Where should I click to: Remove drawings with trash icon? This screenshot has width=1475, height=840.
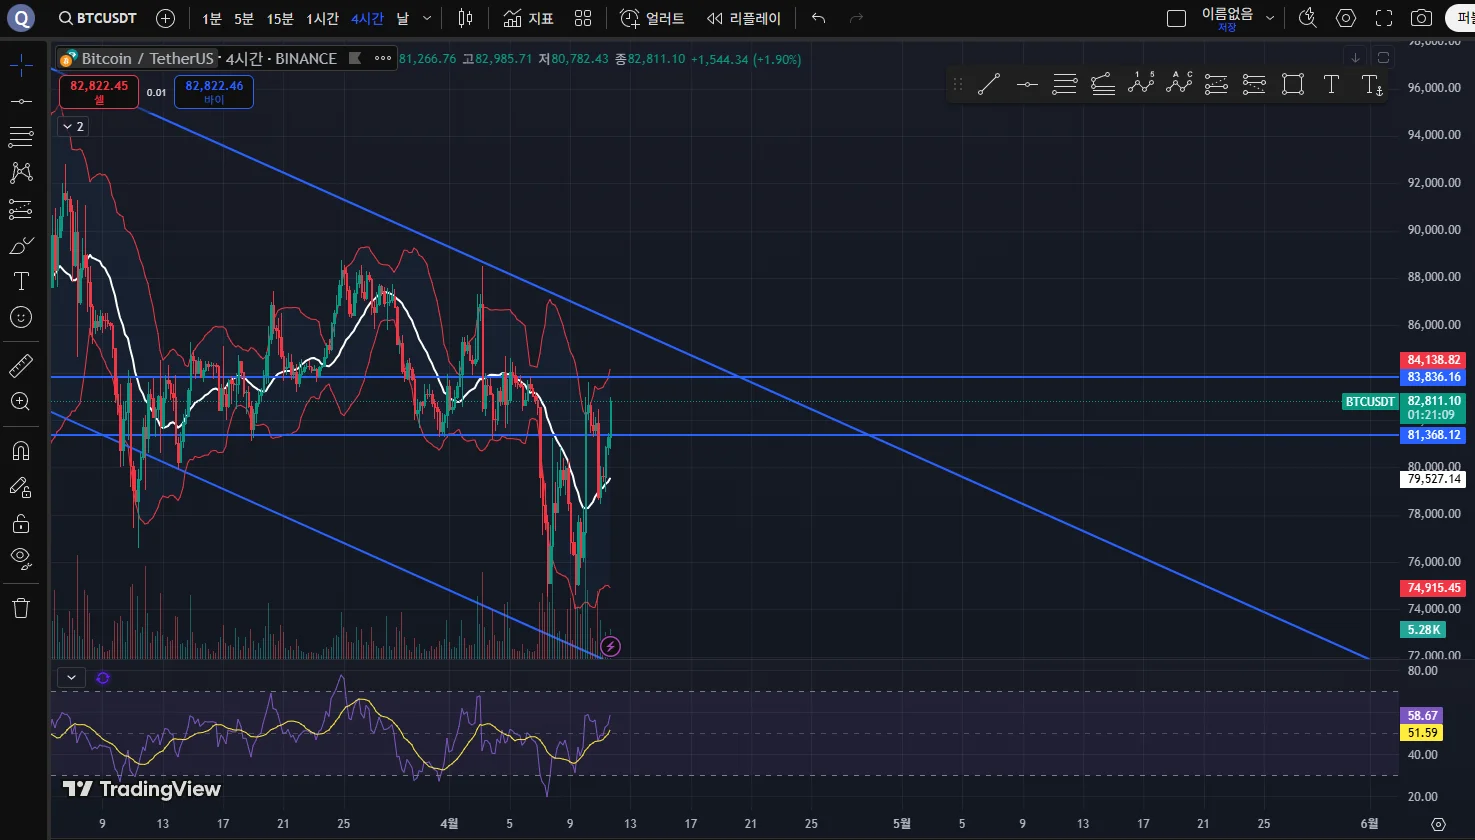[21, 608]
